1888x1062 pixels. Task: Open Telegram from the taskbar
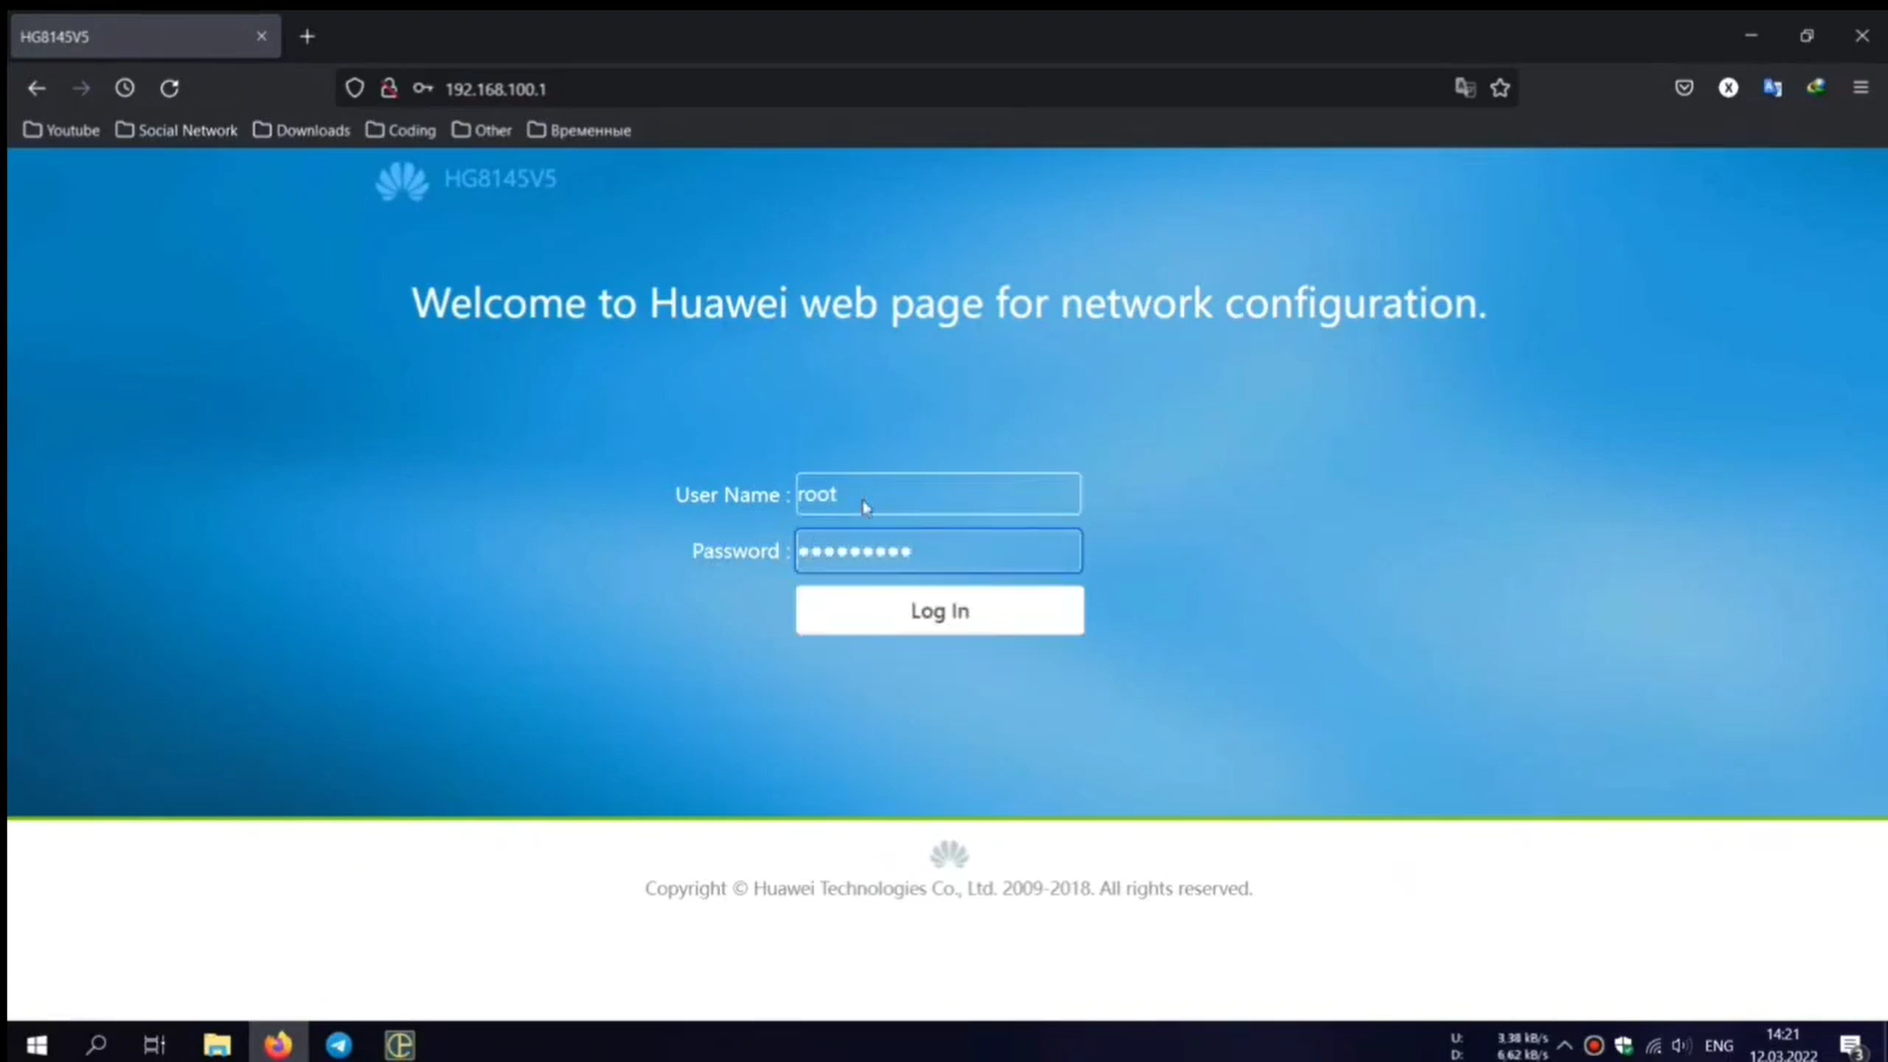click(x=339, y=1045)
